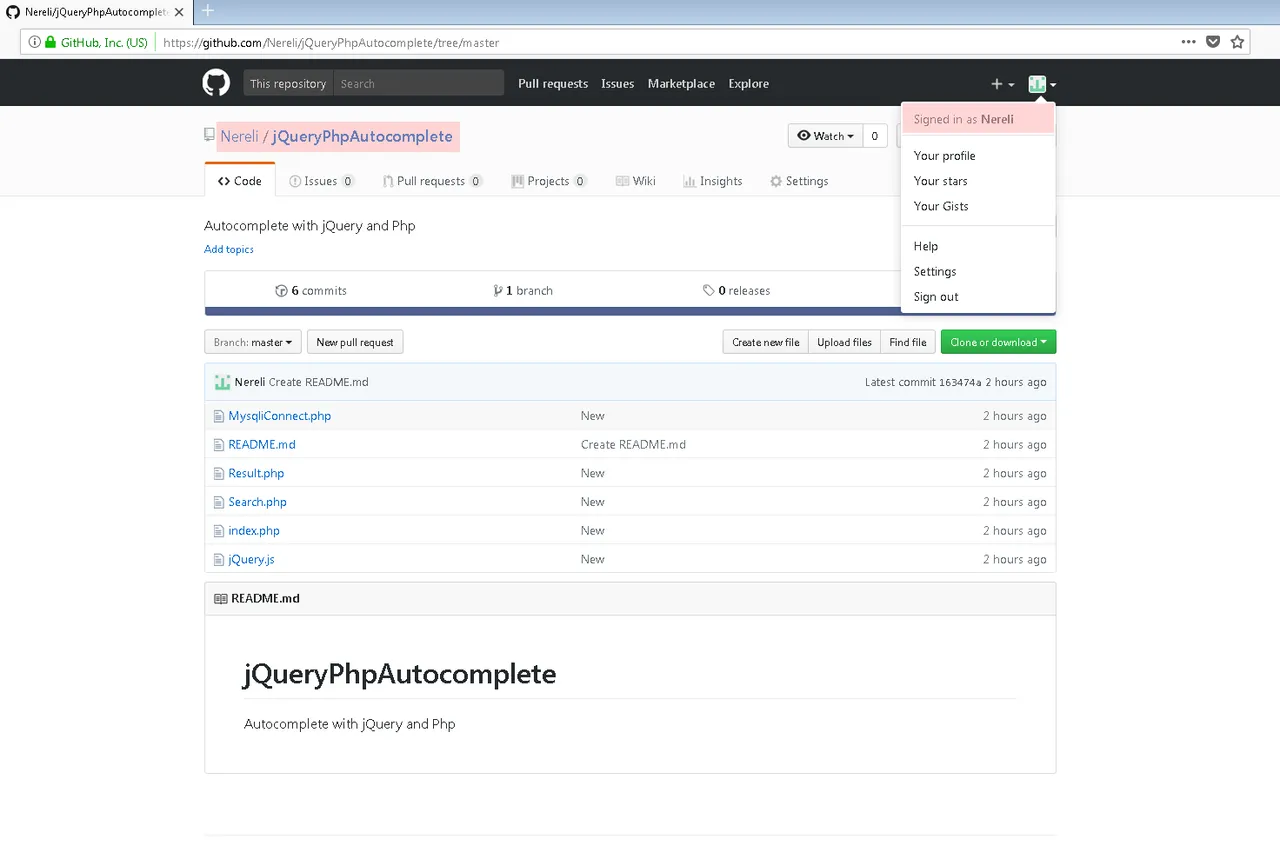The height and width of the screenshot is (852, 1280).
Task: Open the Code tab
Action: pos(240,181)
